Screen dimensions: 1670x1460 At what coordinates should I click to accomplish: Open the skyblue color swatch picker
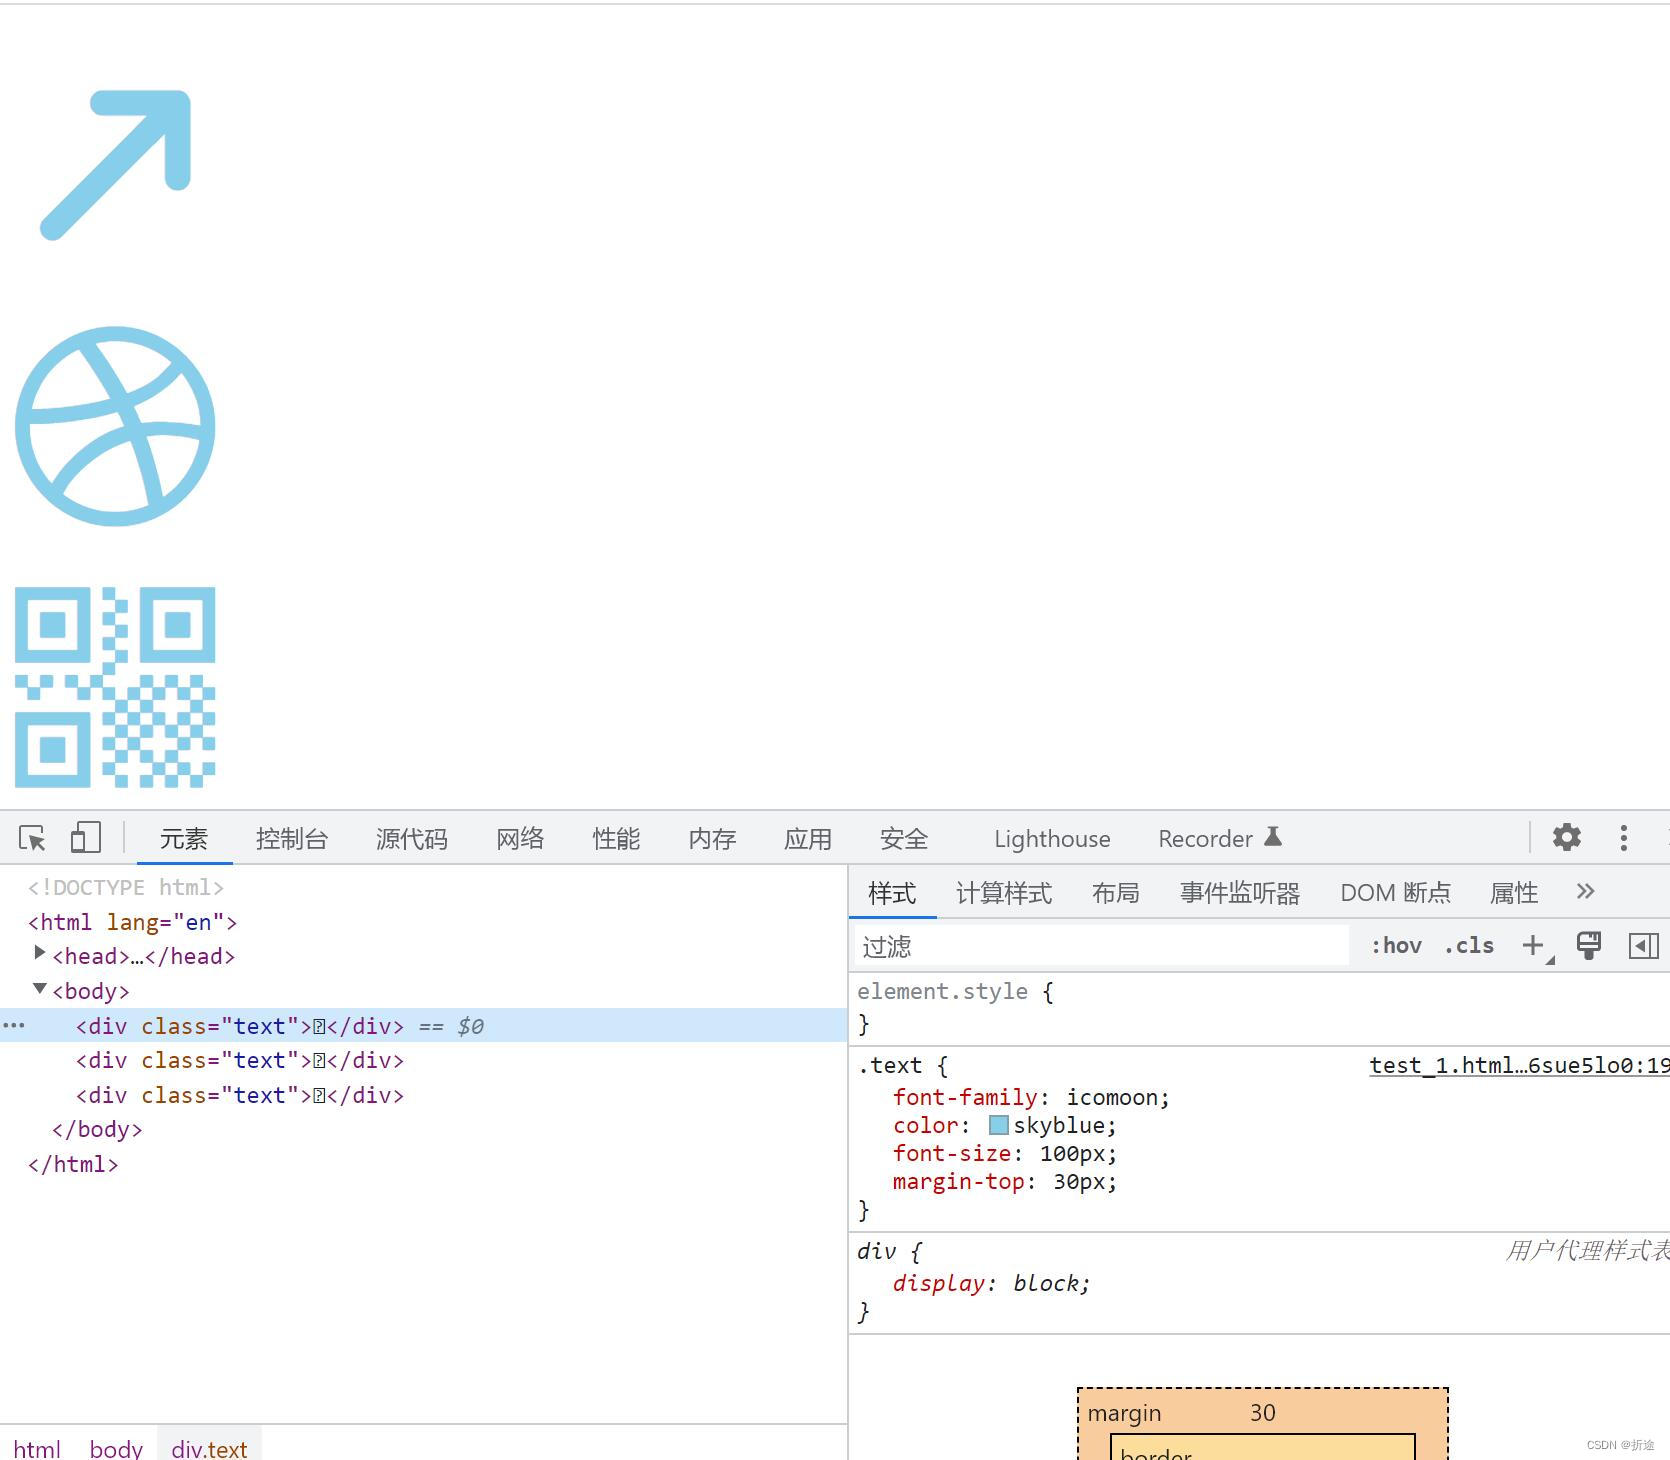click(998, 1125)
